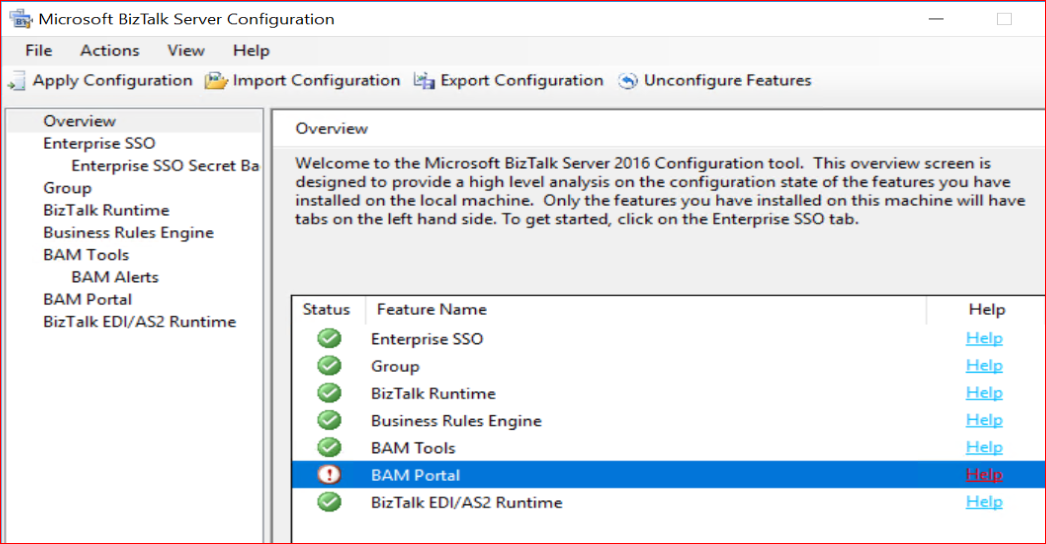Select BAM Alerts in the sidebar tree
The width and height of the screenshot is (1046, 544).
[x=114, y=277]
